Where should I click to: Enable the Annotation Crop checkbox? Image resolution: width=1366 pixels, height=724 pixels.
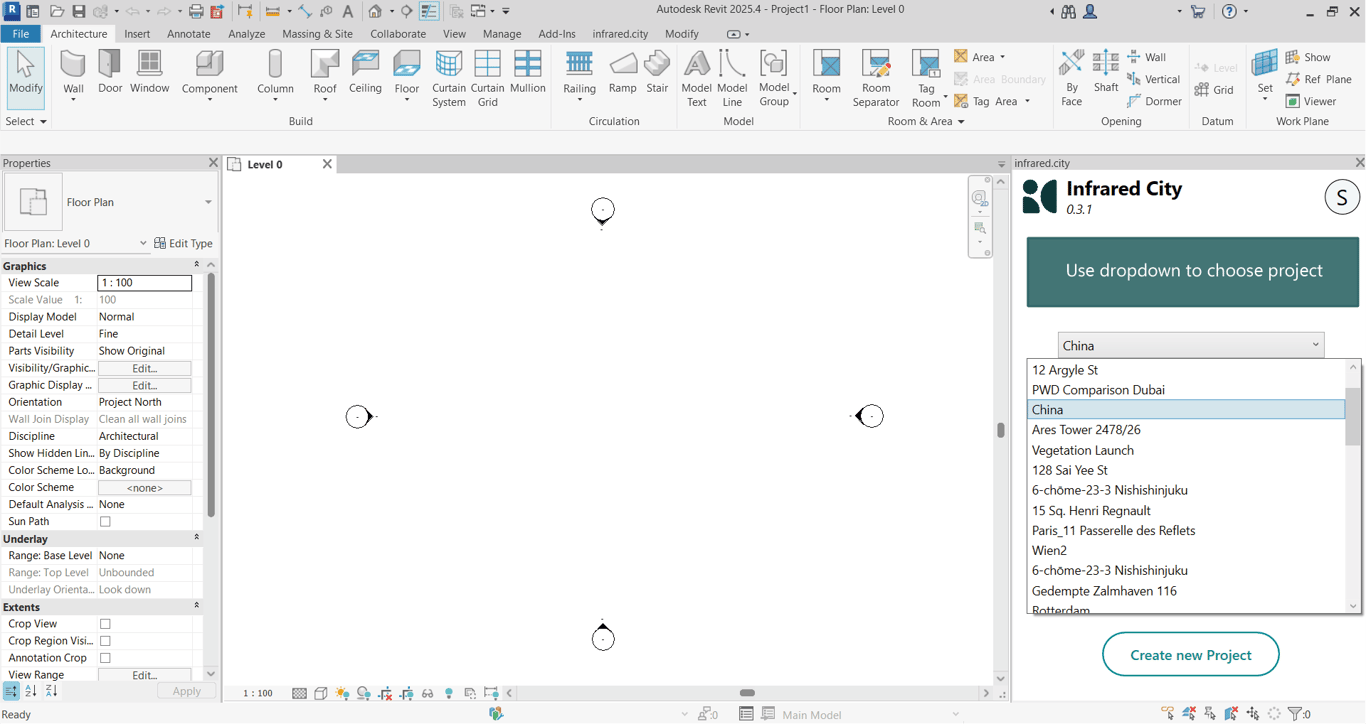pos(105,658)
